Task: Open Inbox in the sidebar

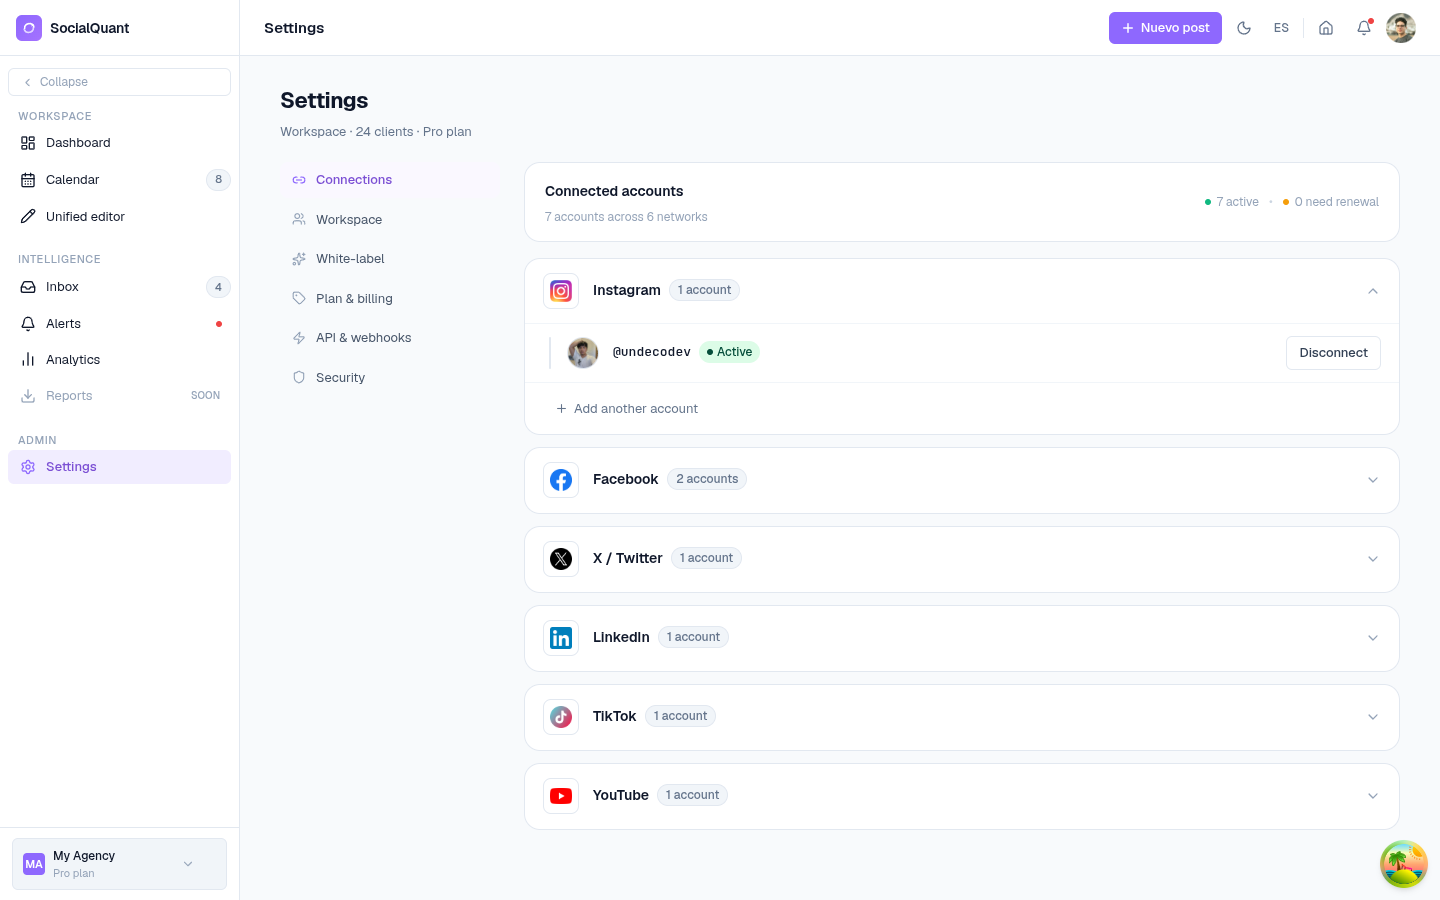Action: click(x=119, y=287)
